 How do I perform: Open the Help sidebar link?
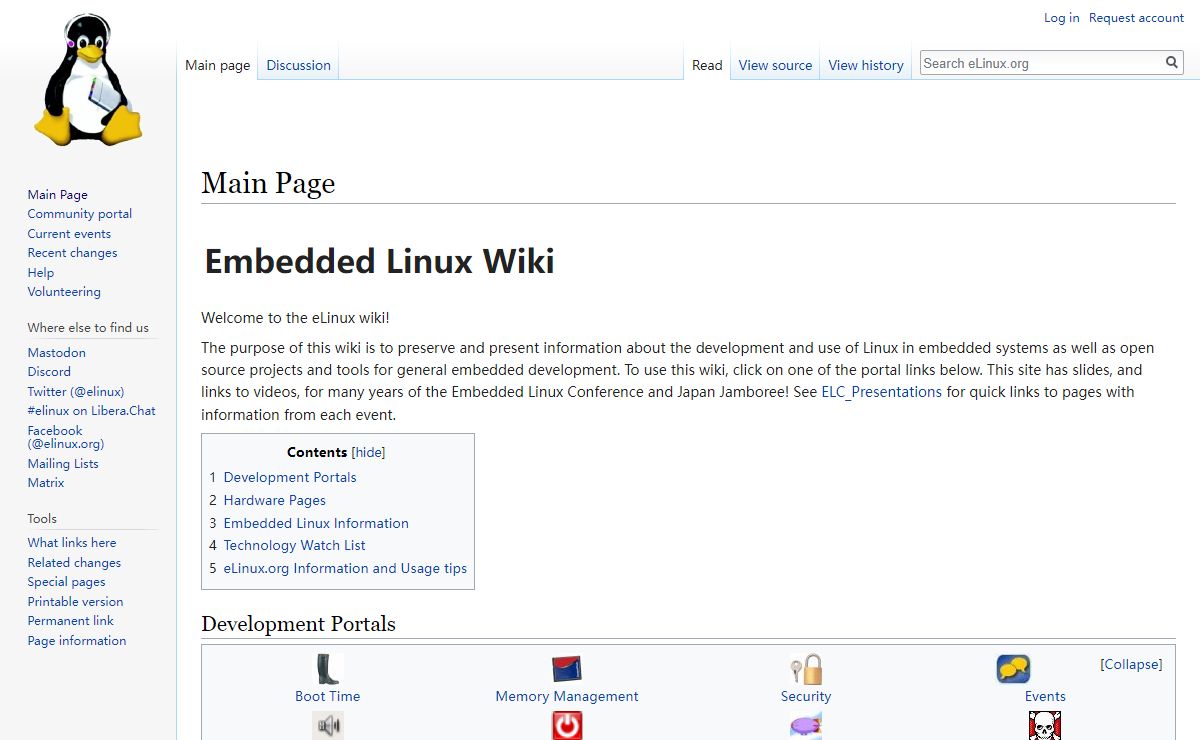[x=41, y=273]
